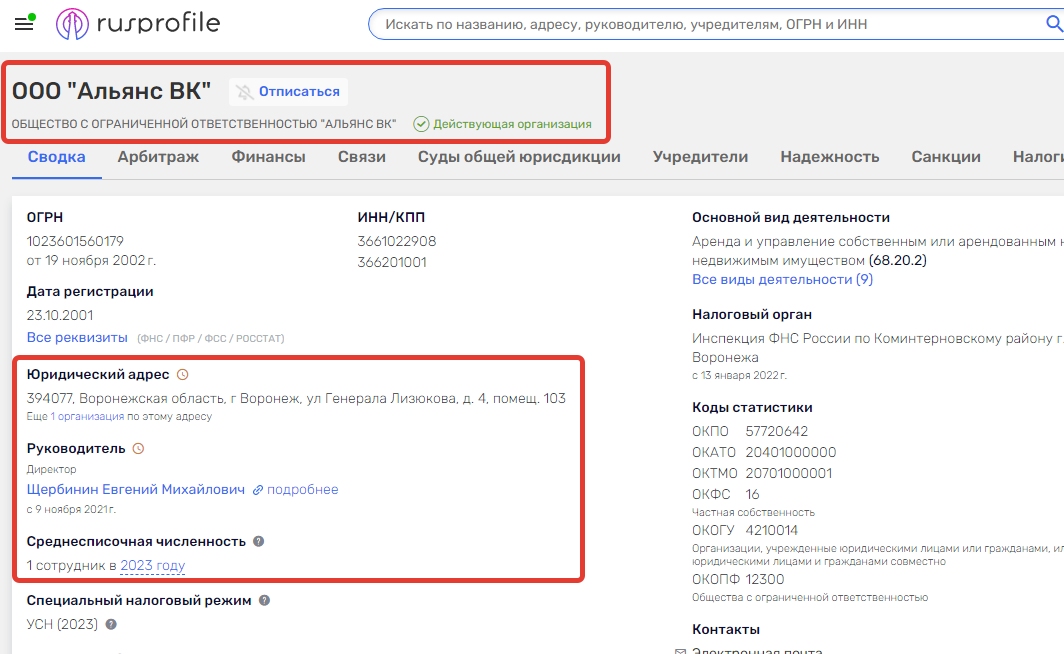Screen dimensions: 1064x654
Task: Click the ОКОГУ code 4210014
Action: 772,531
